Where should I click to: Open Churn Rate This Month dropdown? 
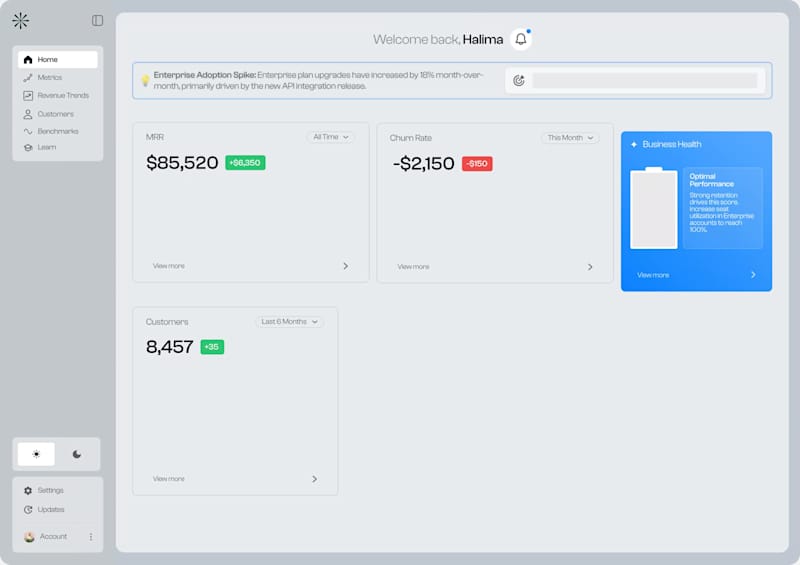pyautogui.click(x=570, y=138)
